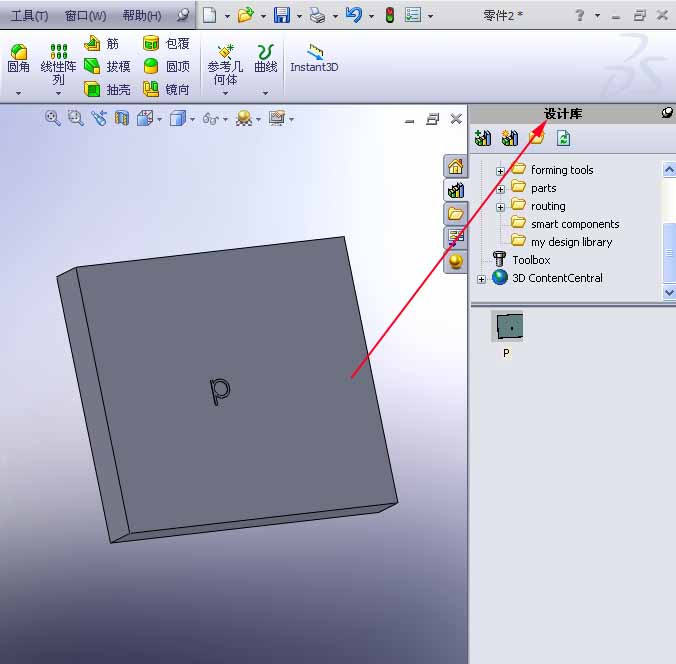The height and width of the screenshot is (664, 676).
Task: Expand the Fillet dropdown arrow
Action: (x=18, y=93)
